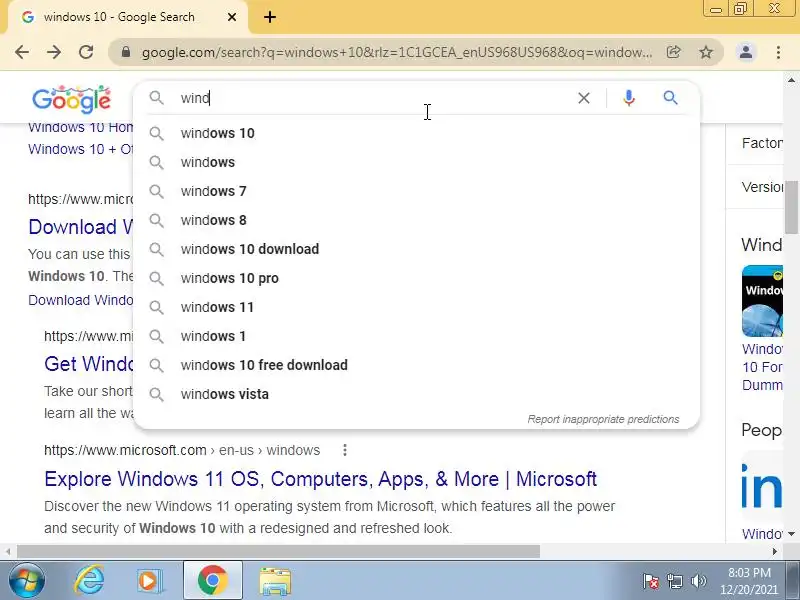Click the vertical scrollbar down arrow
800x600 pixels.
(x=791, y=534)
